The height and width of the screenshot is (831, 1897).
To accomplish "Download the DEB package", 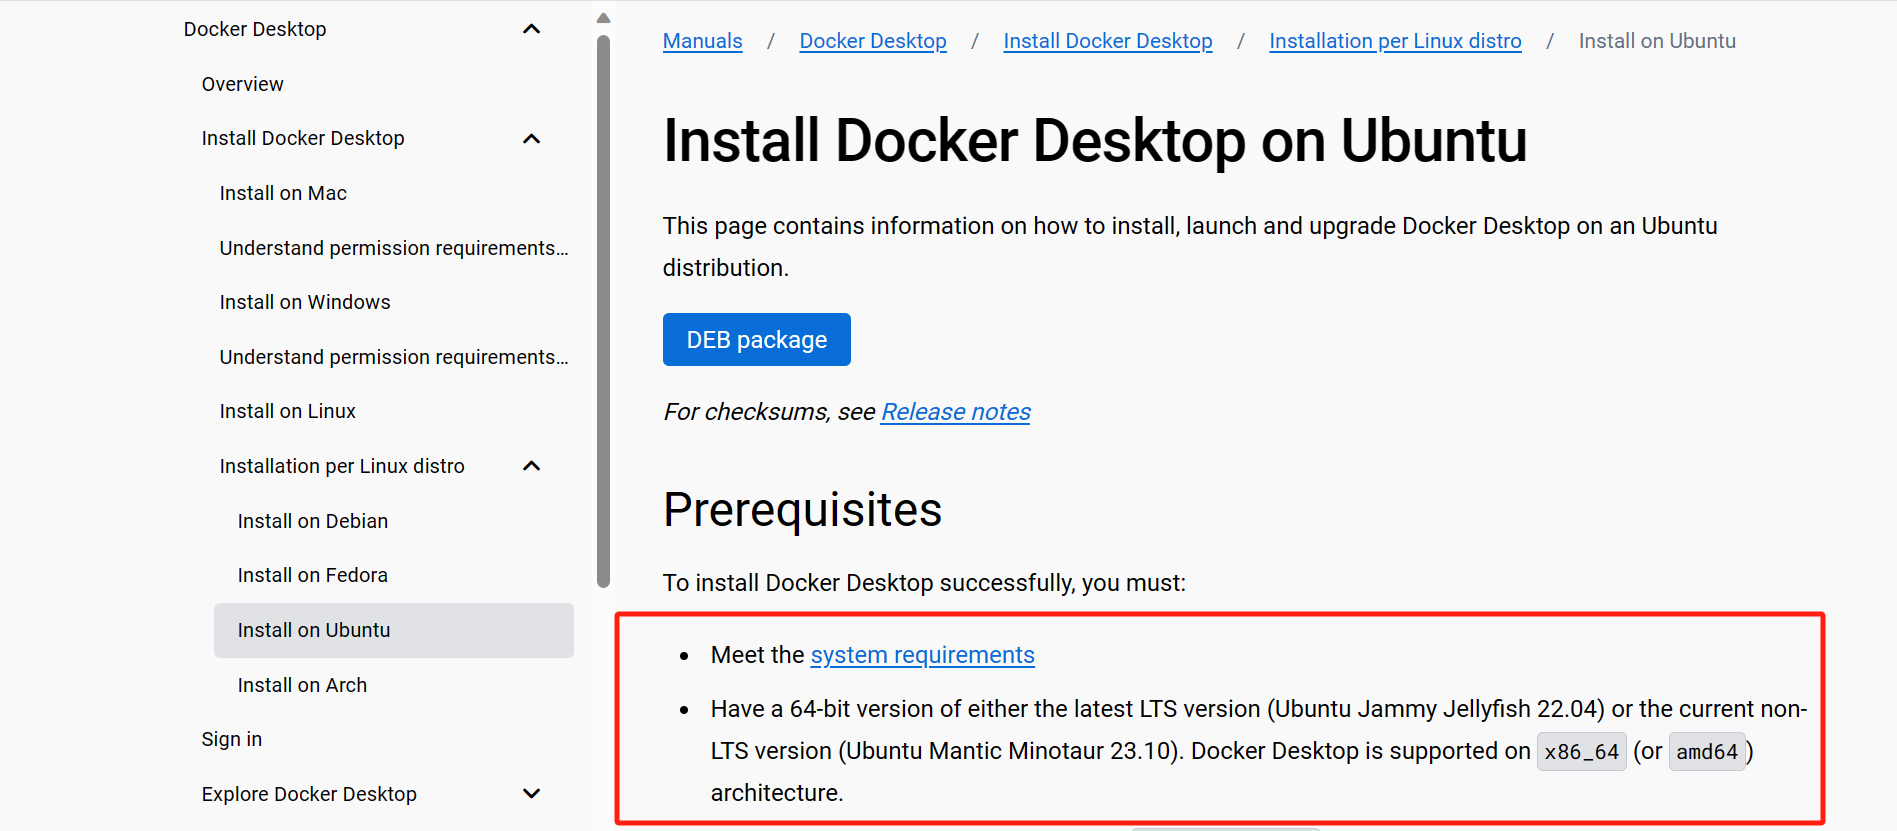I will coord(757,340).
